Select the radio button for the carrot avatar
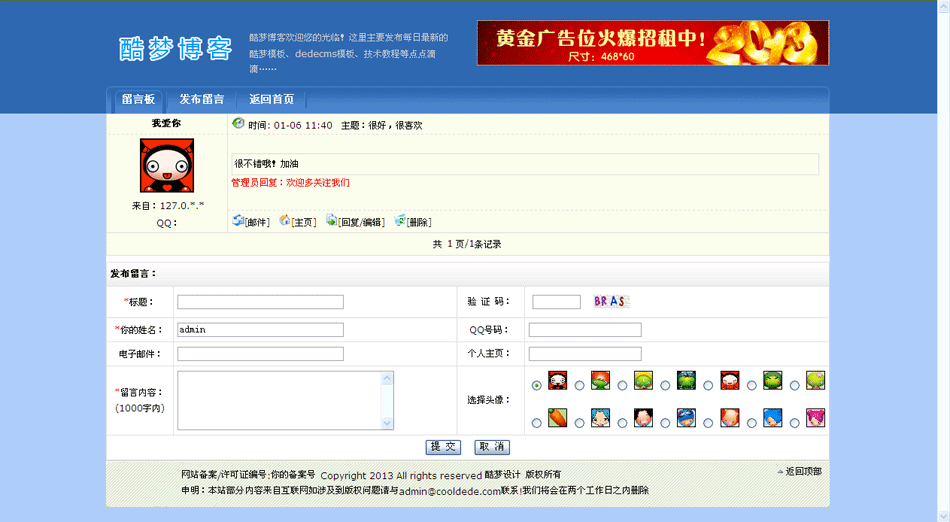The width and height of the screenshot is (950, 522). pos(537,423)
